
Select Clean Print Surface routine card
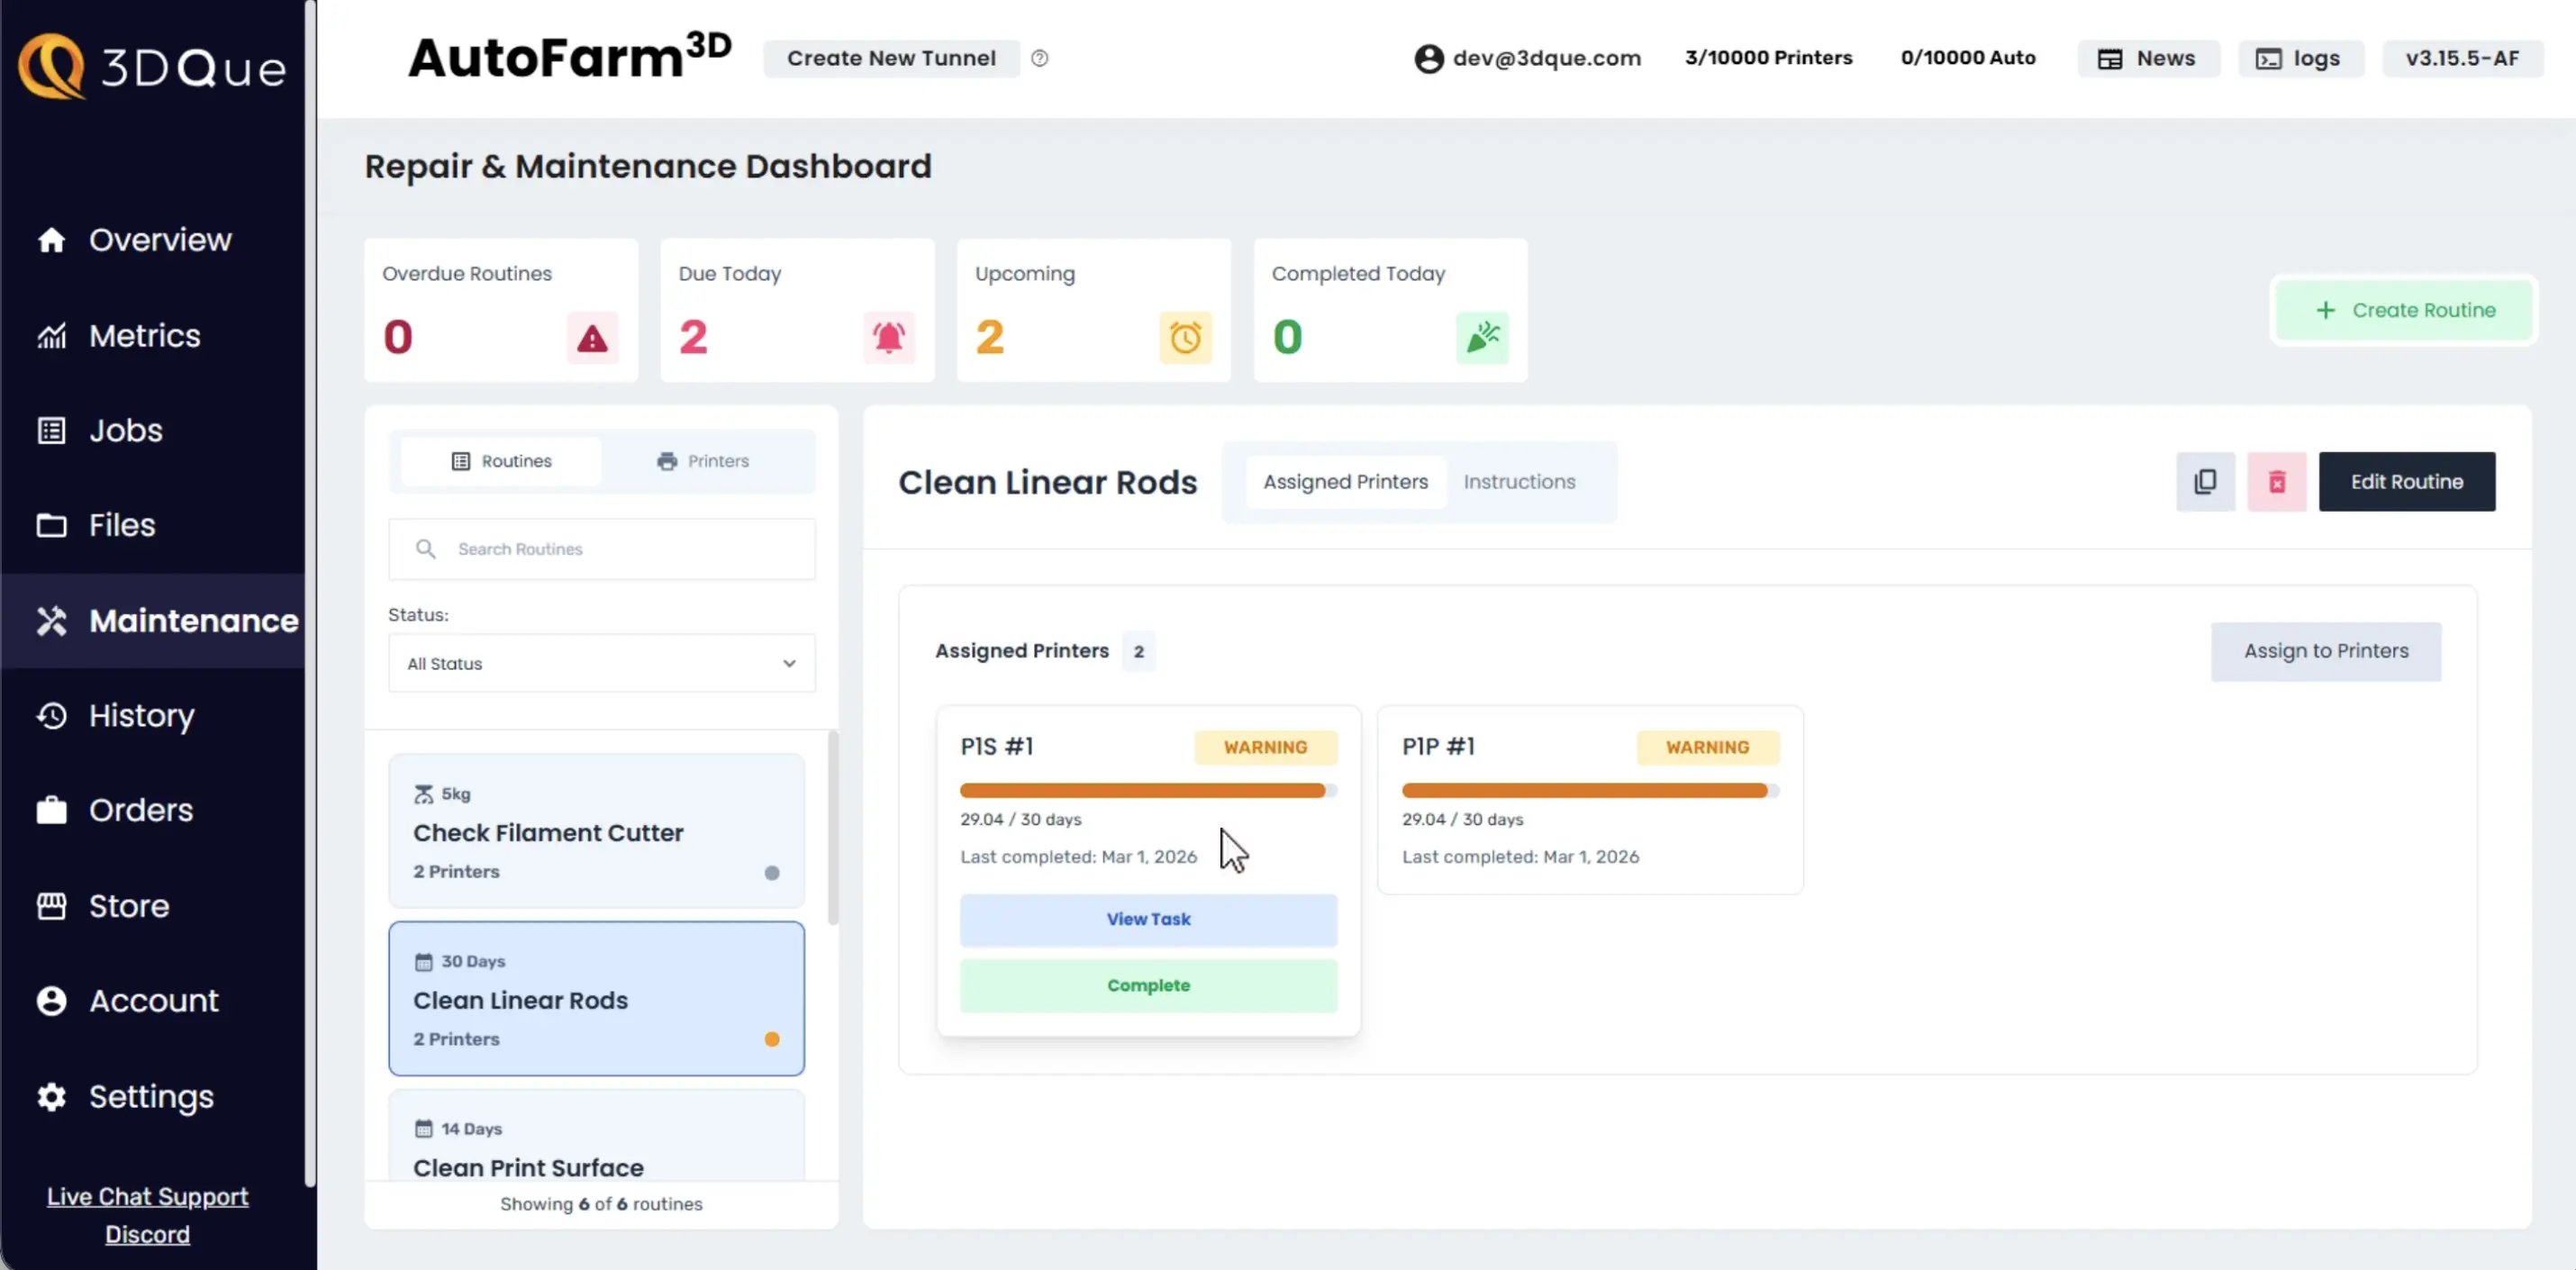[596, 1135]
